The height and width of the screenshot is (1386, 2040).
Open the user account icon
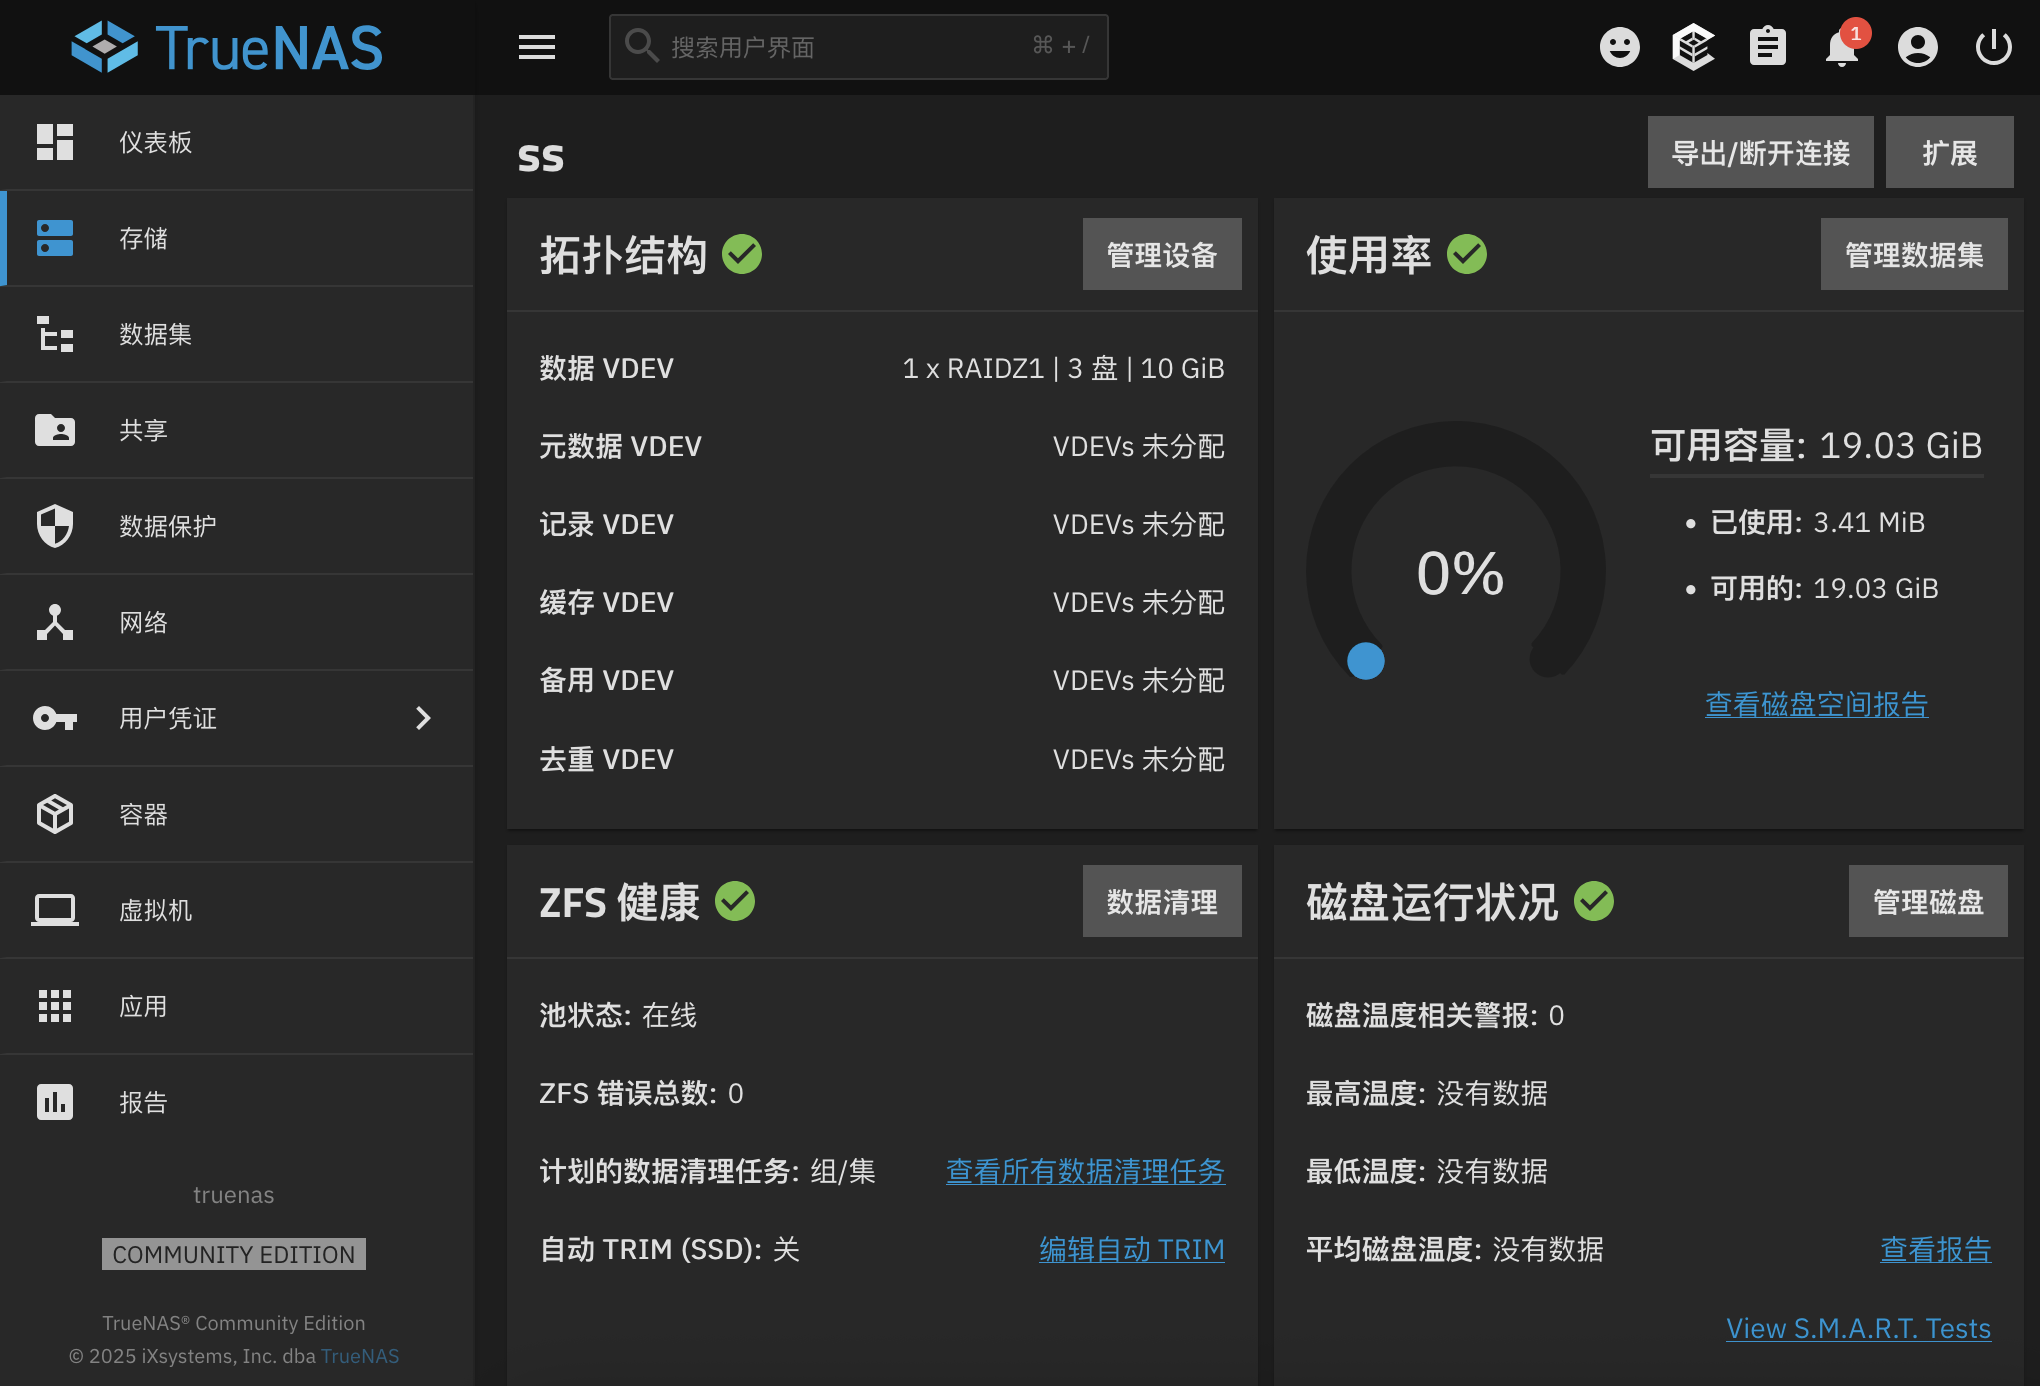[x=1917, y=47]
